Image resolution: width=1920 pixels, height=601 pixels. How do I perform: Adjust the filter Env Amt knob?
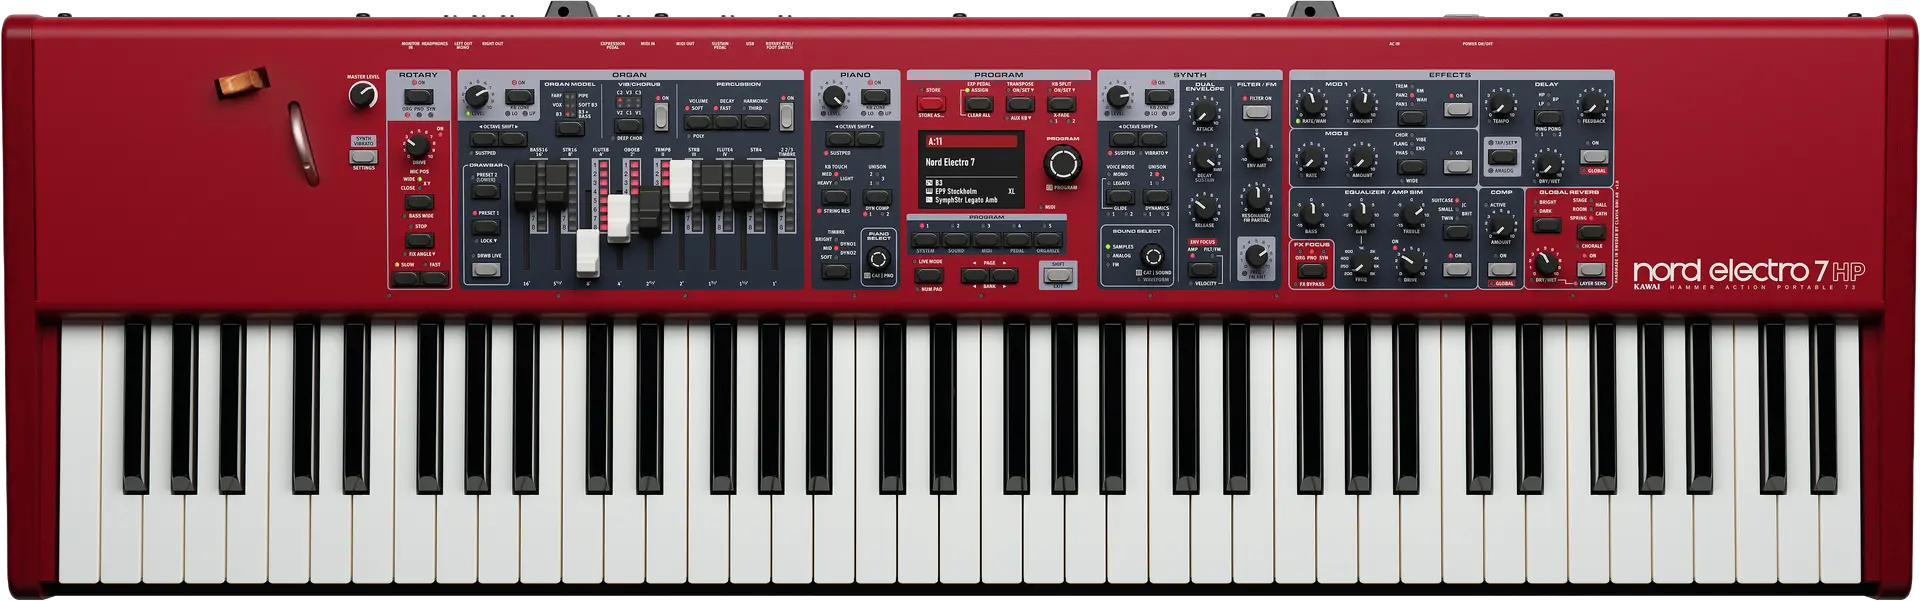point(1256,150)
